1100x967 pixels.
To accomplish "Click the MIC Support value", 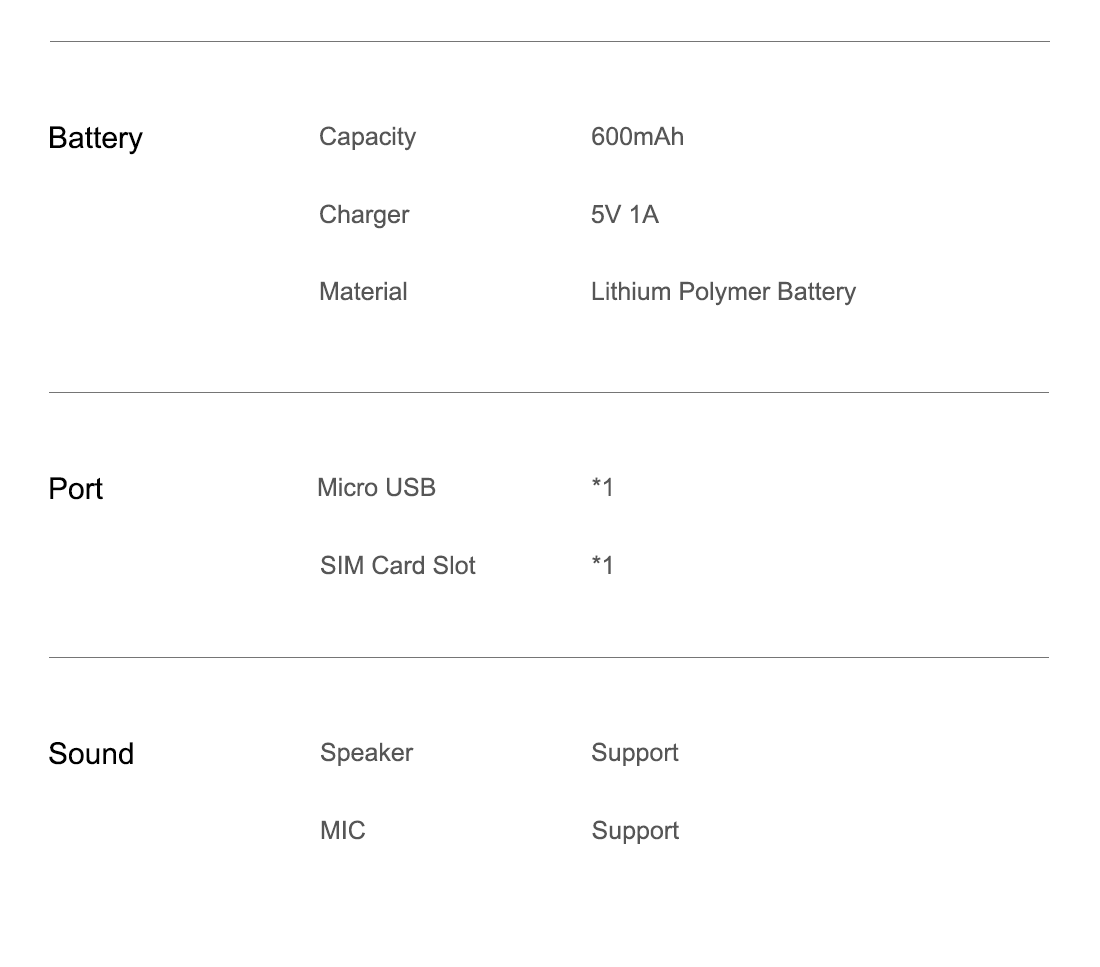I will 635,831.
